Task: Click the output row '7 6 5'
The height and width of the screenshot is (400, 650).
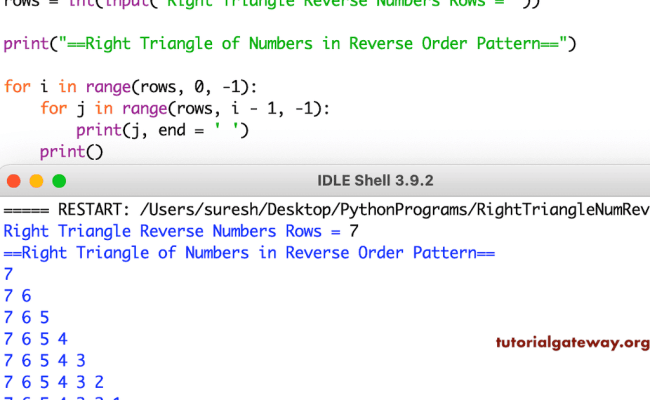Action: (27, 318)
